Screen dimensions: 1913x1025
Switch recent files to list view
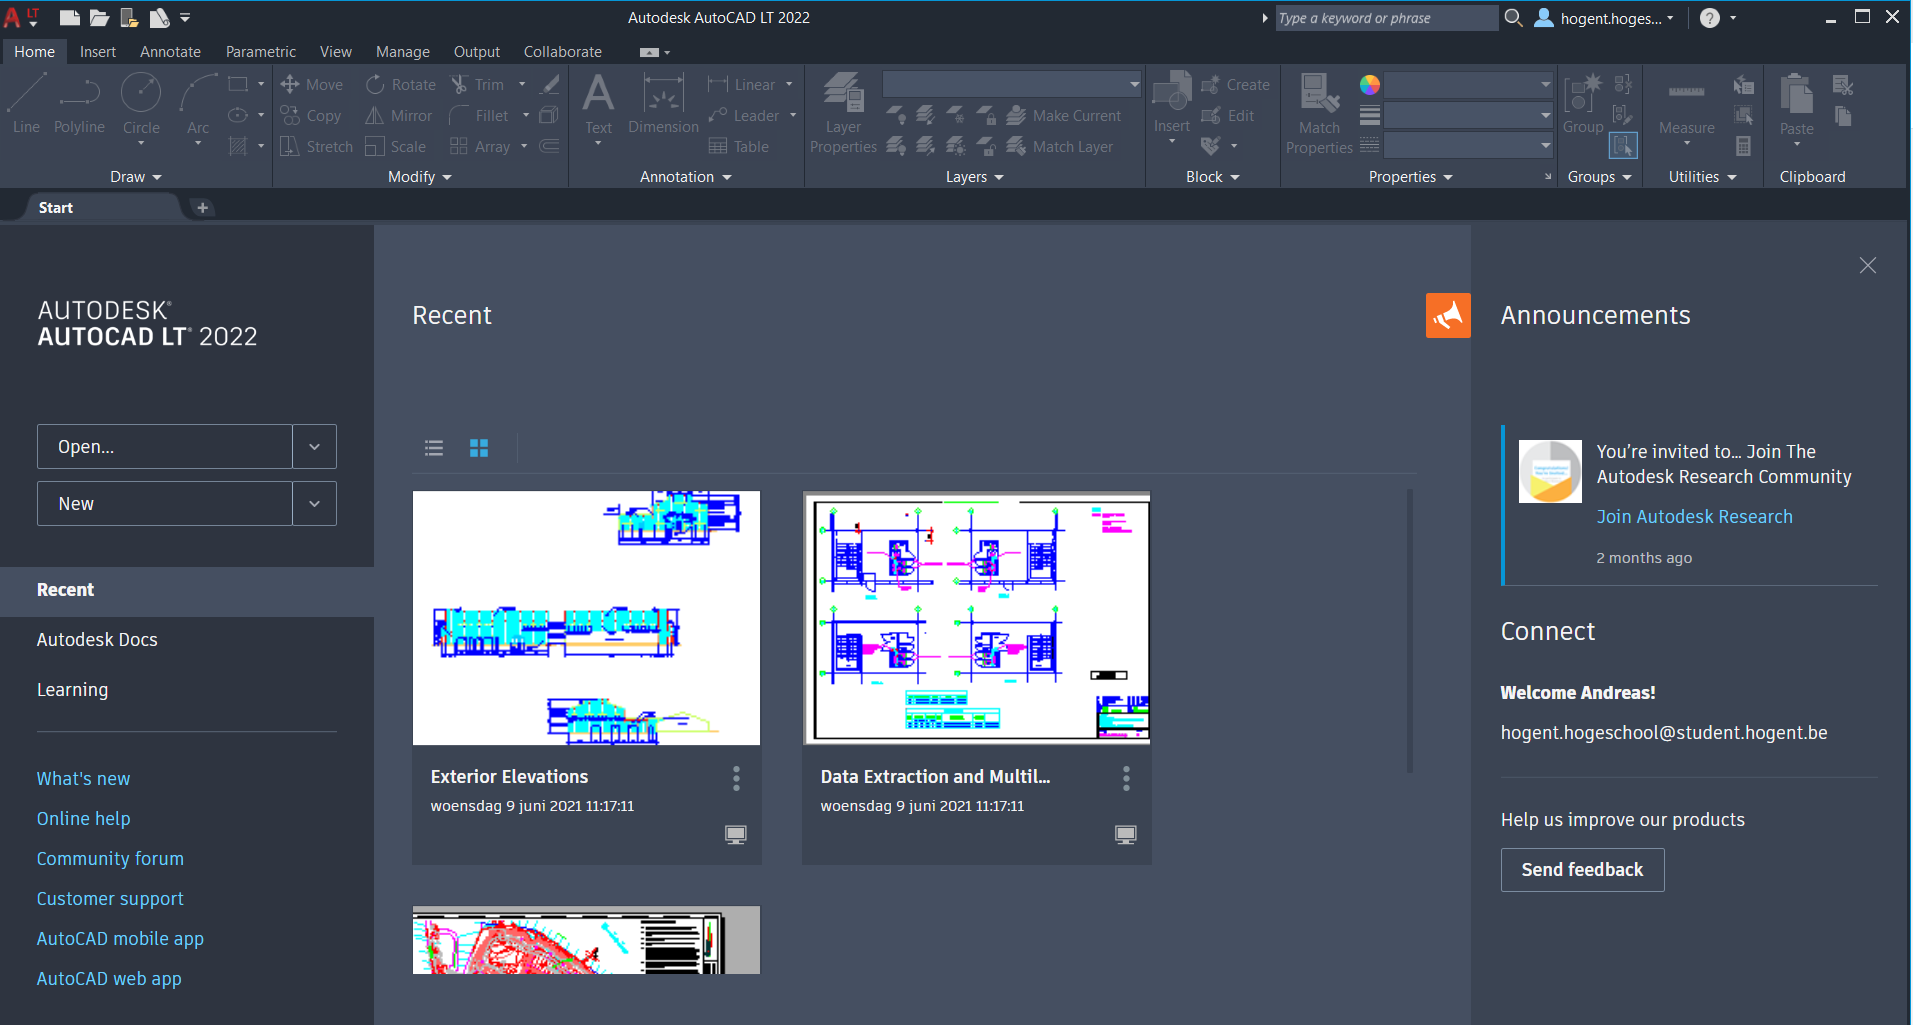[x=434, y=448]
